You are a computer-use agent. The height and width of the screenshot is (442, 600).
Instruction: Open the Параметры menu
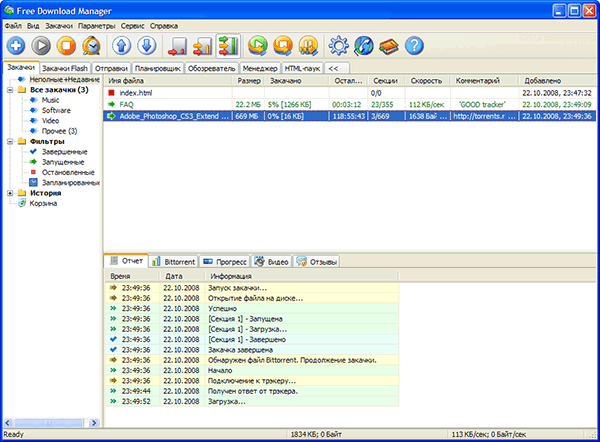tap(96, 24)
